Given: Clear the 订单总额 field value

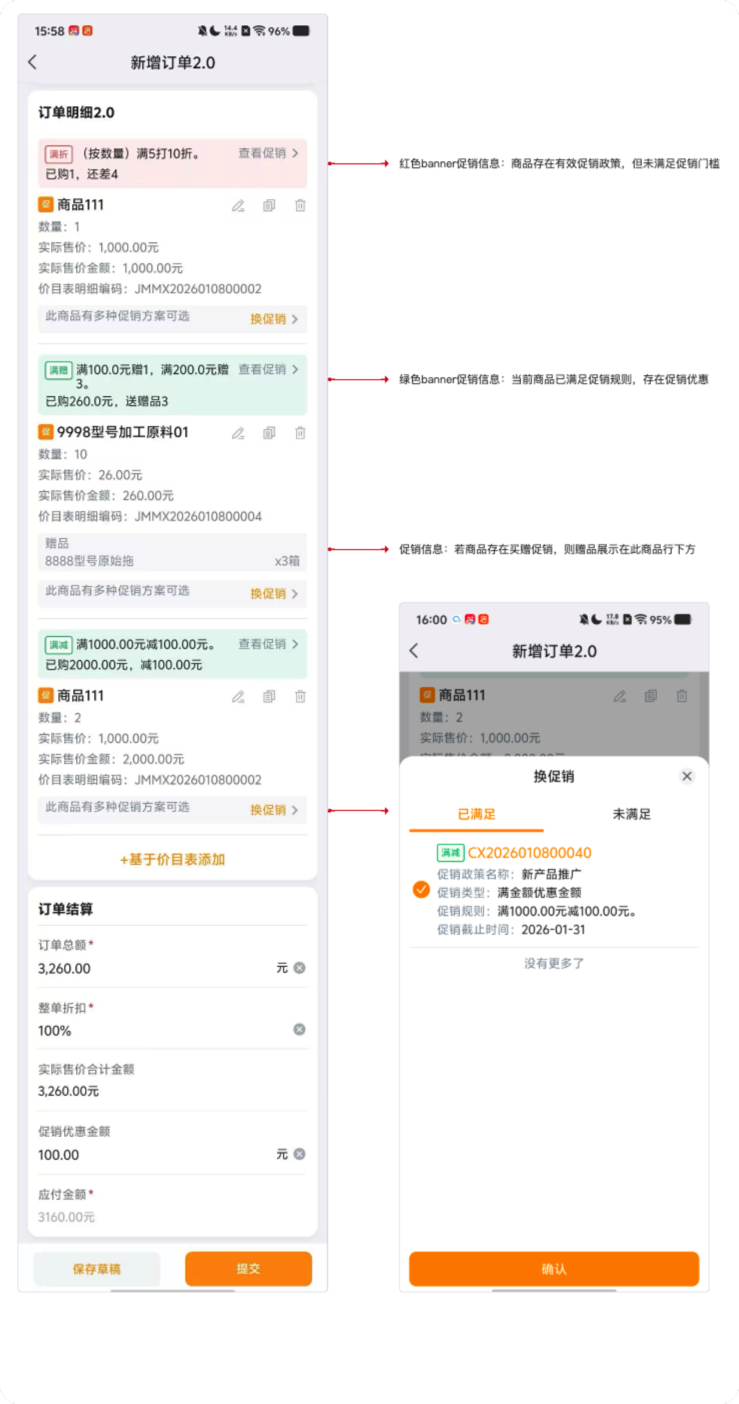Looking at the screenshot, I should [299, 968].
